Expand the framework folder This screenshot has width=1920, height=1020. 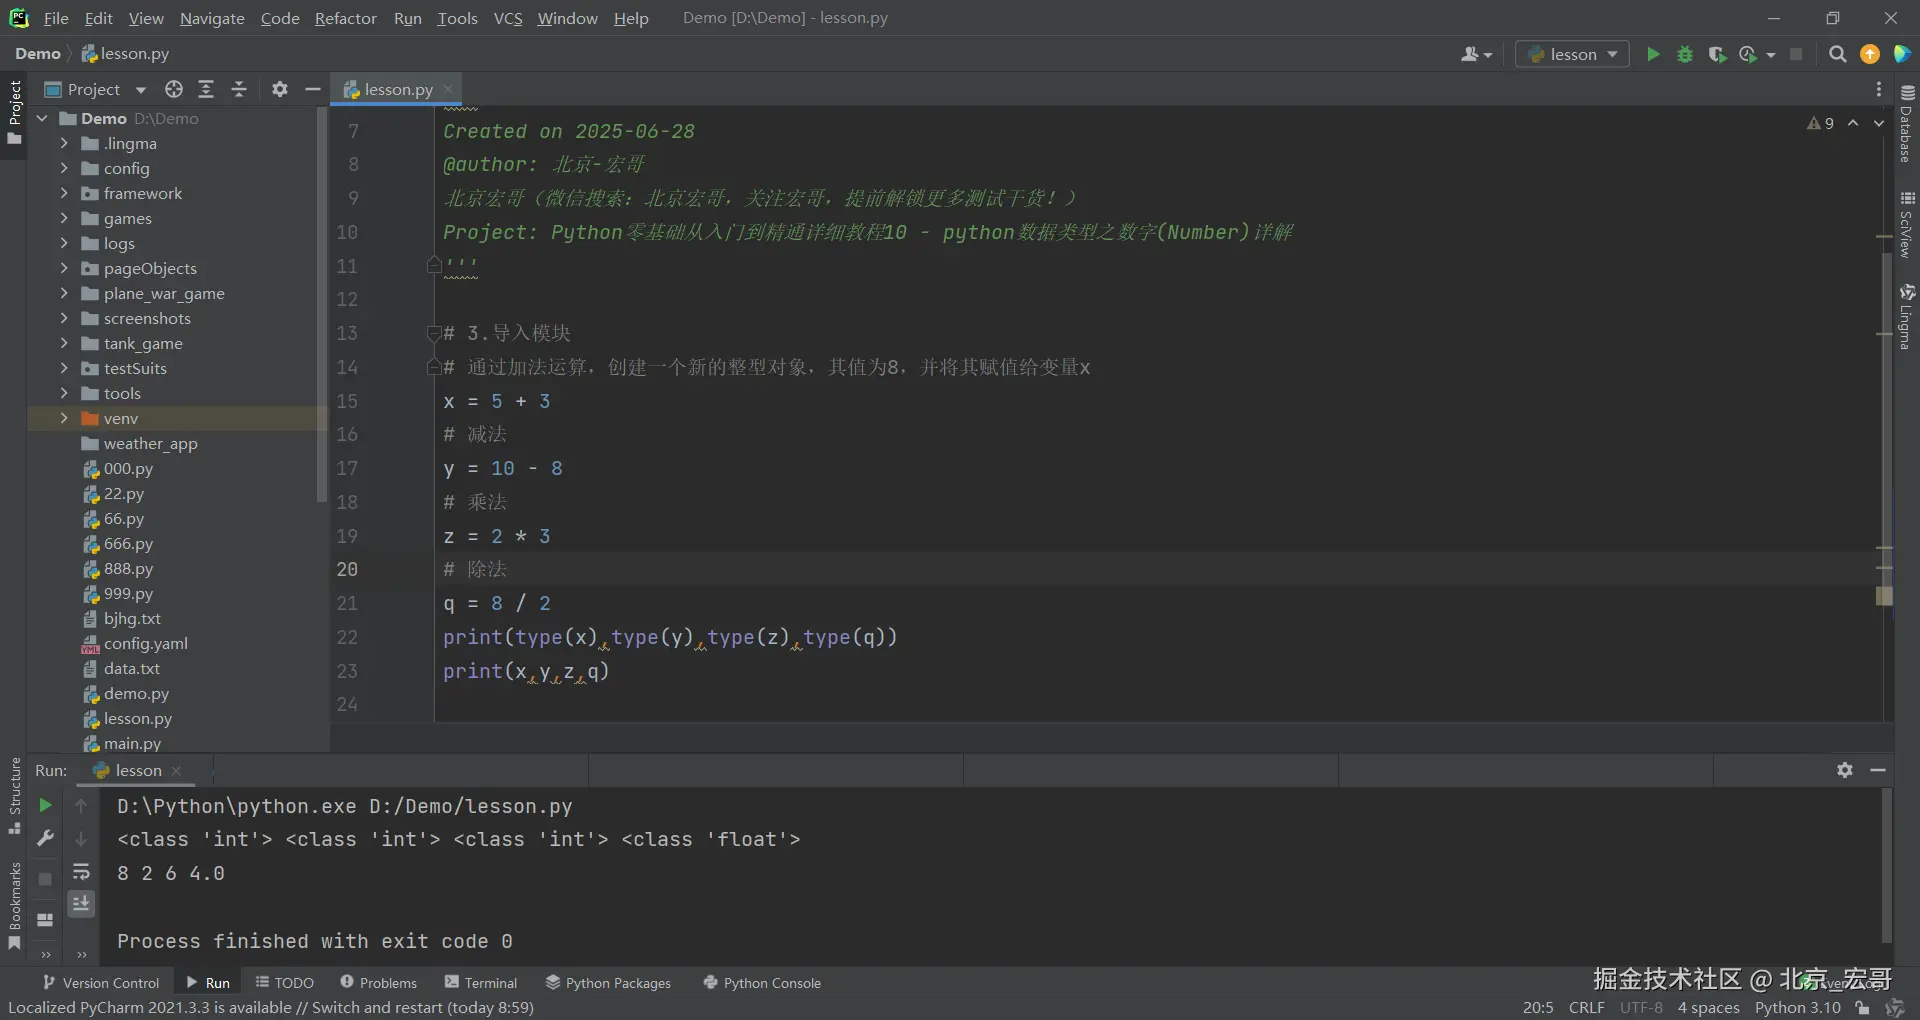[x=64, y=193]
